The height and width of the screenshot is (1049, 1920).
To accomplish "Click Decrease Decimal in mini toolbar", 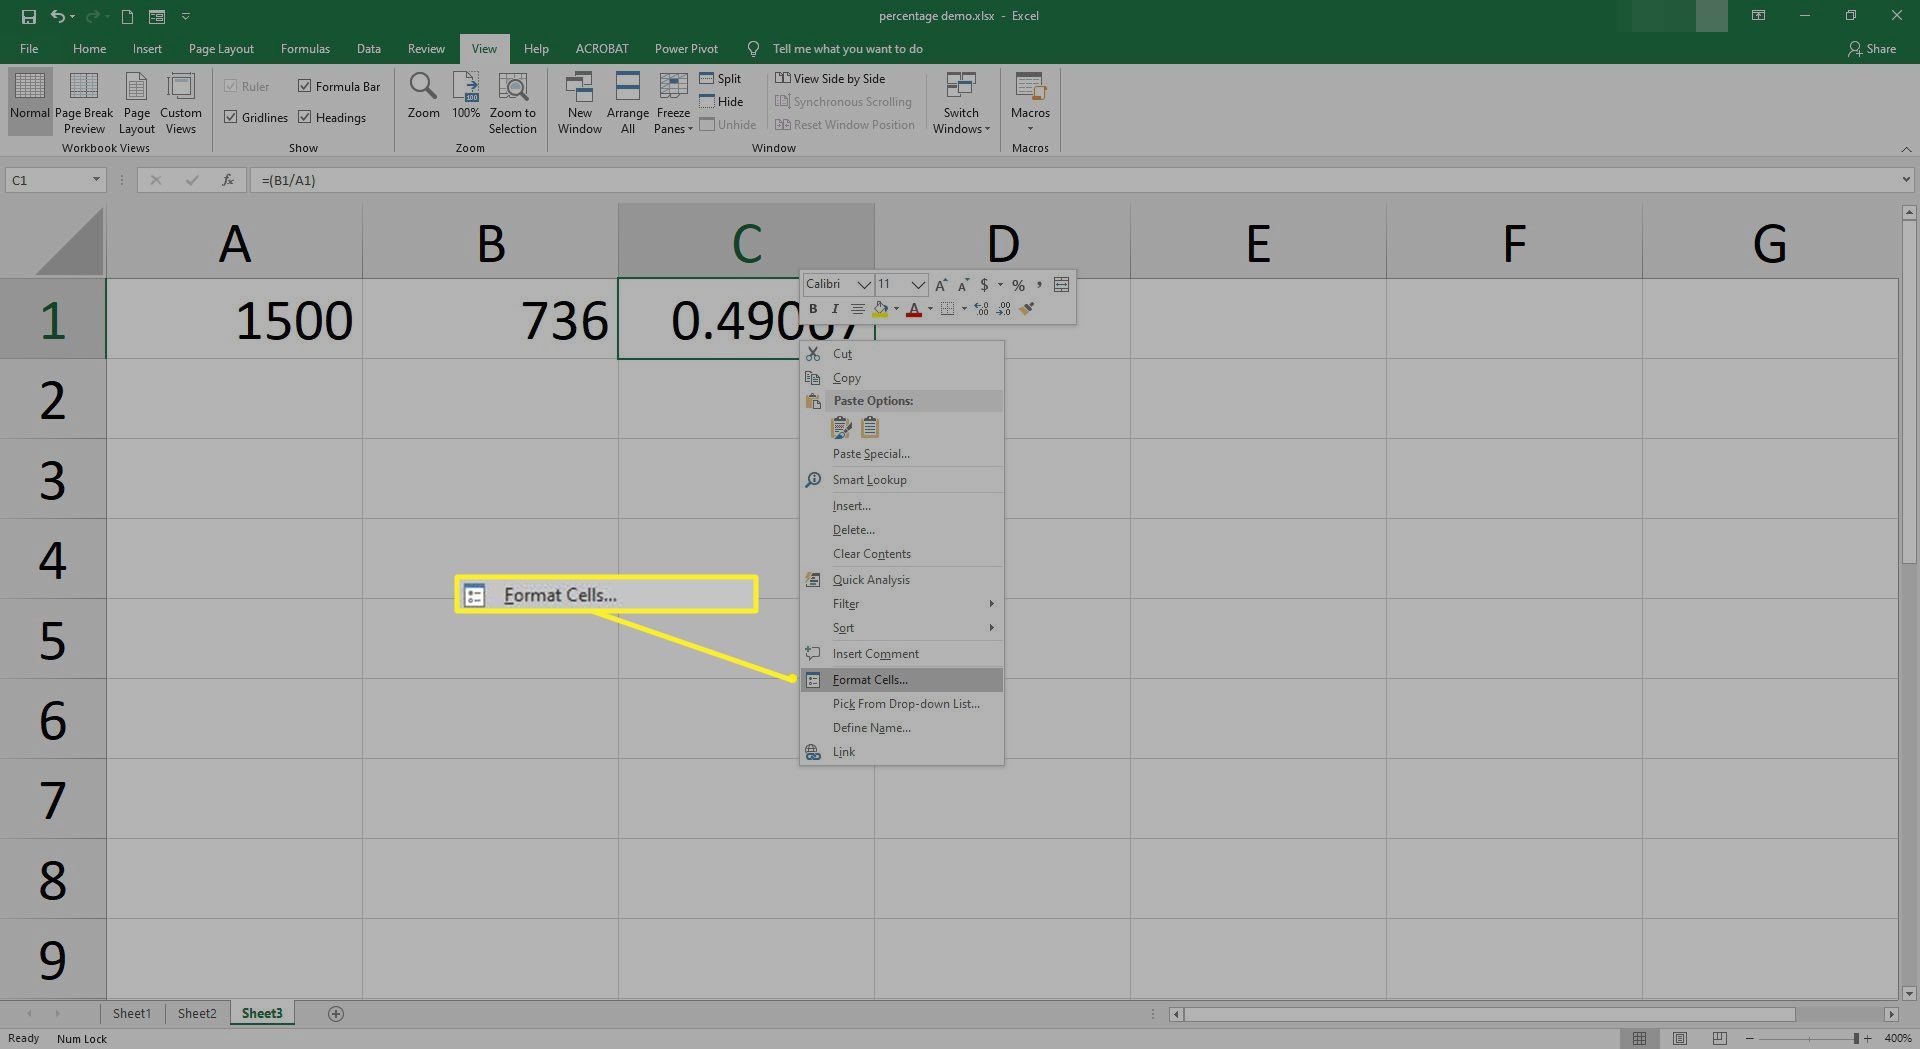I will pyautogui.click(x=1003, y=309).
